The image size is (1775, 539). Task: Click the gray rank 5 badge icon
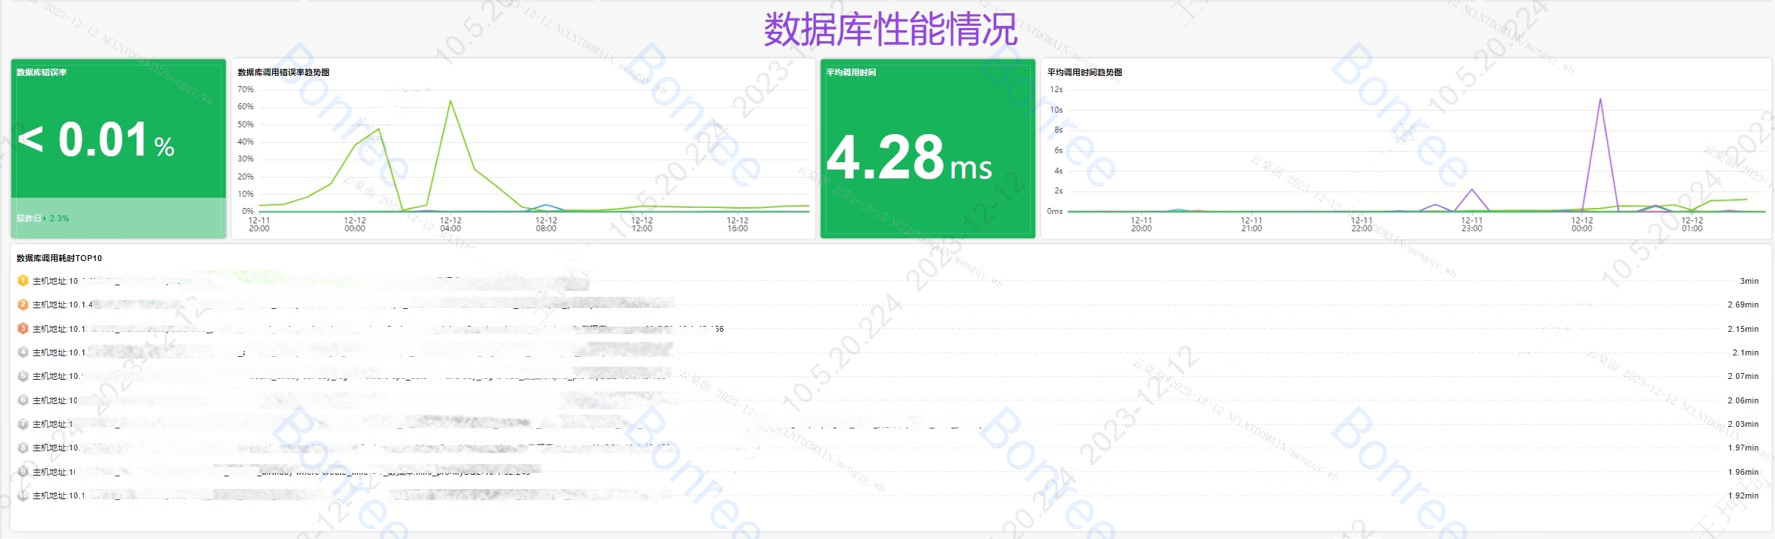coord(23,377)
